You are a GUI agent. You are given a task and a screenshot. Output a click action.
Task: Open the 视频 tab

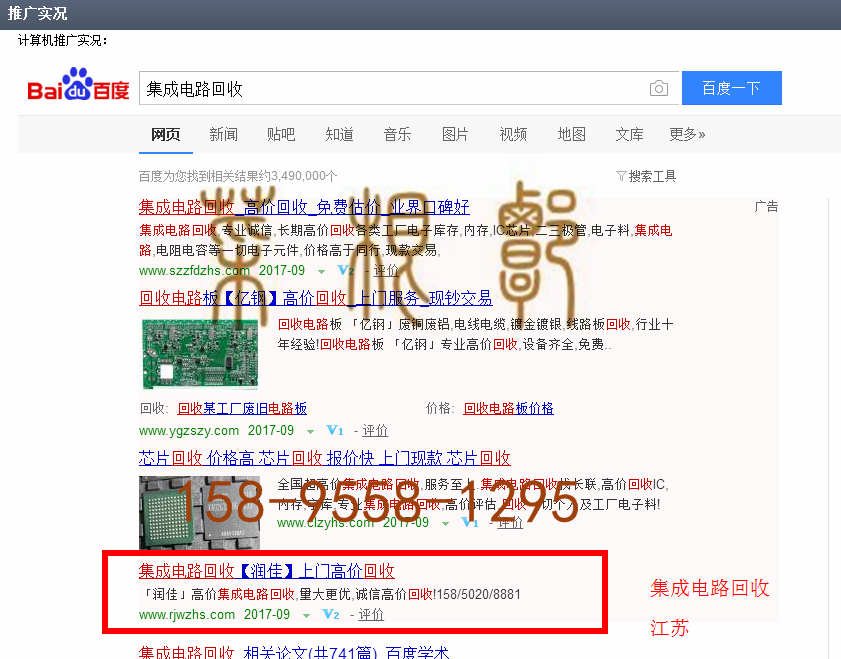coord(513,134)
